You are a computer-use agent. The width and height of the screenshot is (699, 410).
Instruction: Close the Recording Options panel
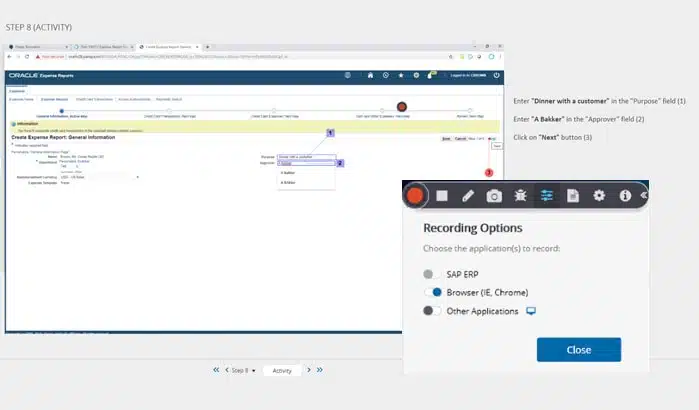579,350
